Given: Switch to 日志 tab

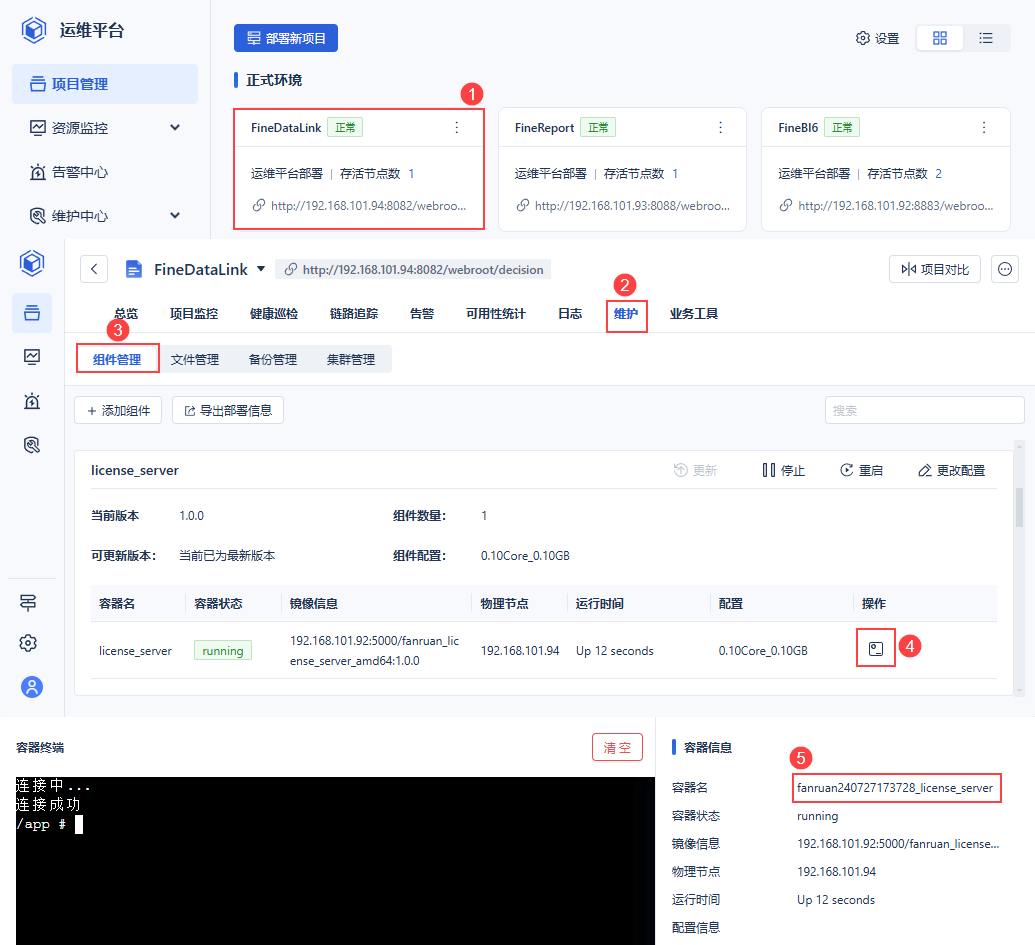Looking at the screenshot, I should (570, 314).
